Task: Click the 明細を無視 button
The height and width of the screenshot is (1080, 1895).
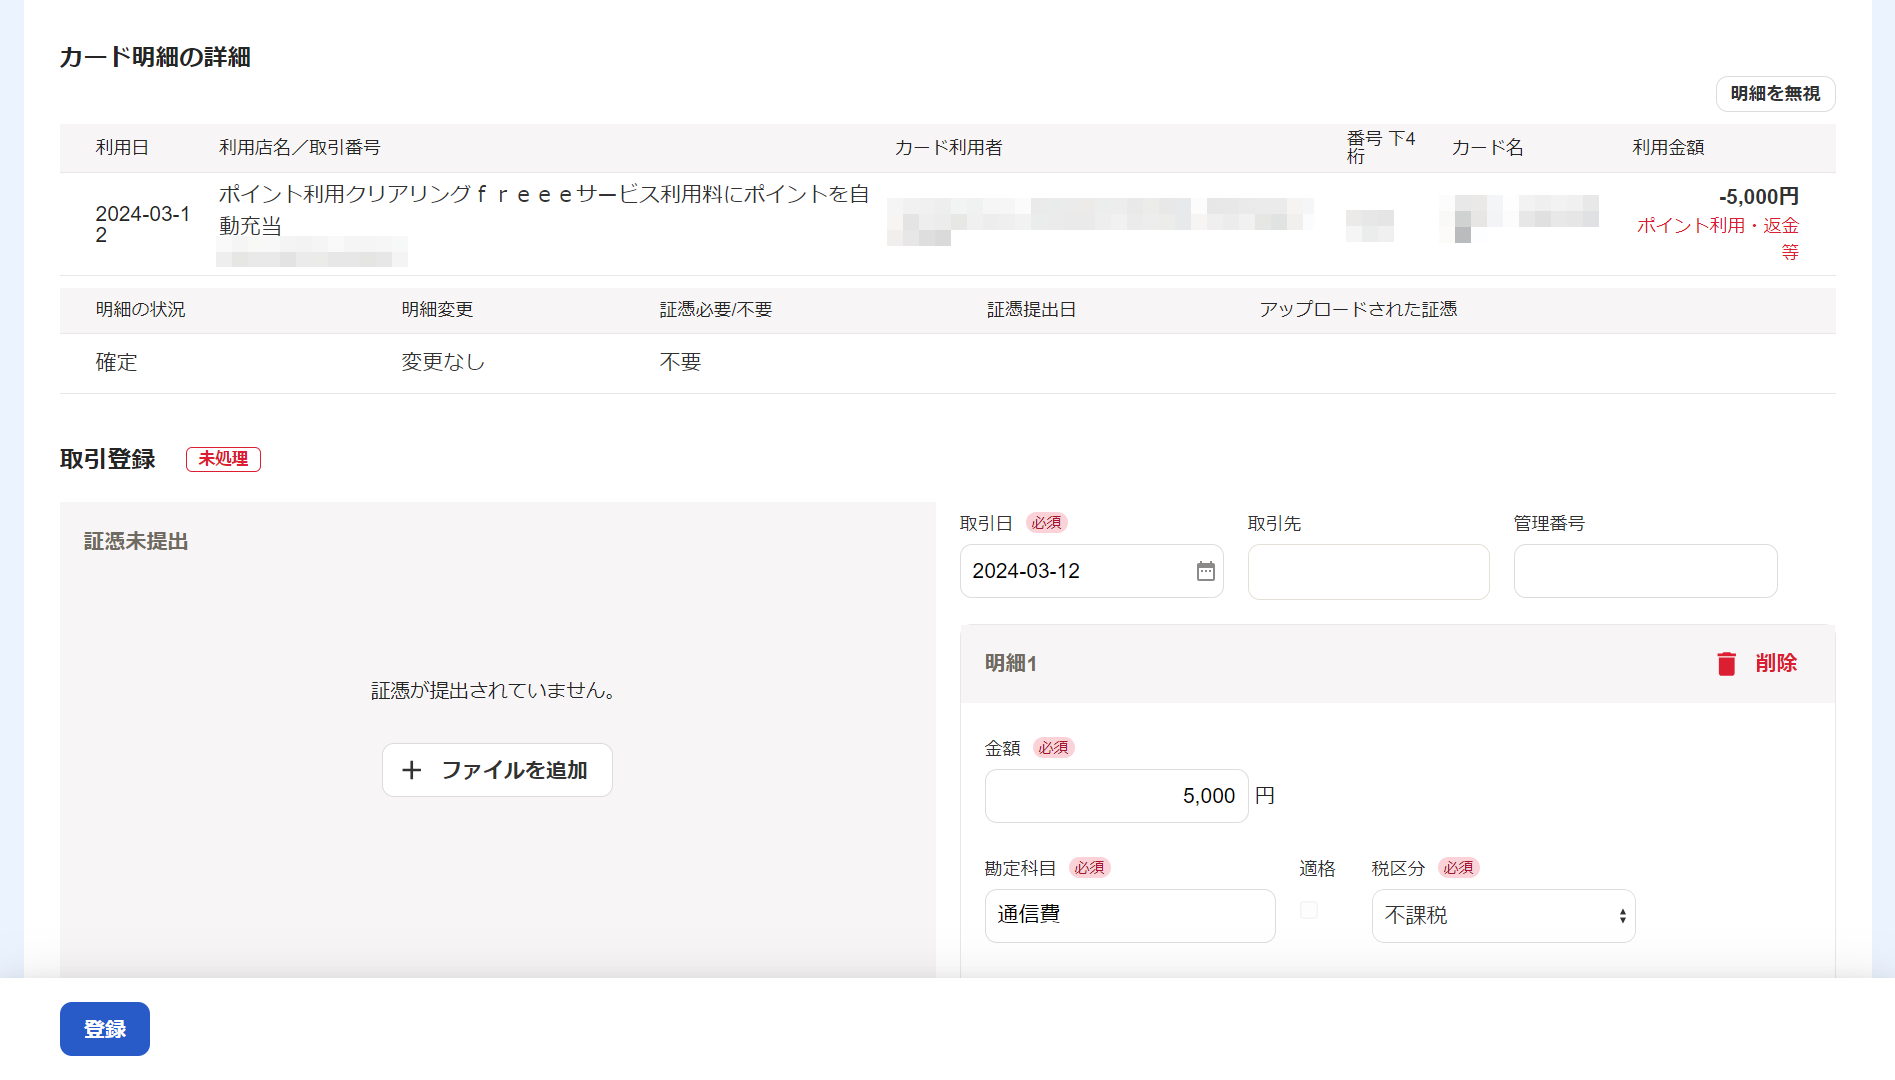Action: point(1775,94)
